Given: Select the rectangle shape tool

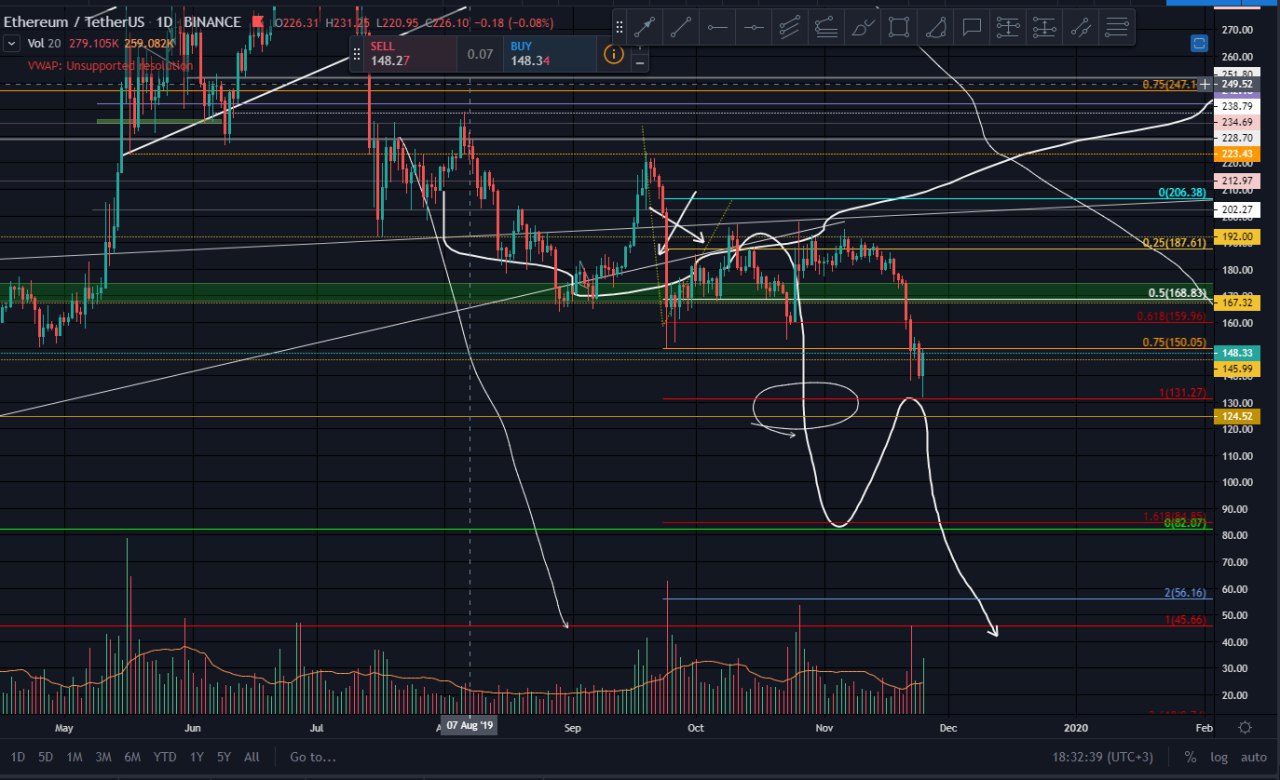Looking at the screenshot, I should (899, 28).
